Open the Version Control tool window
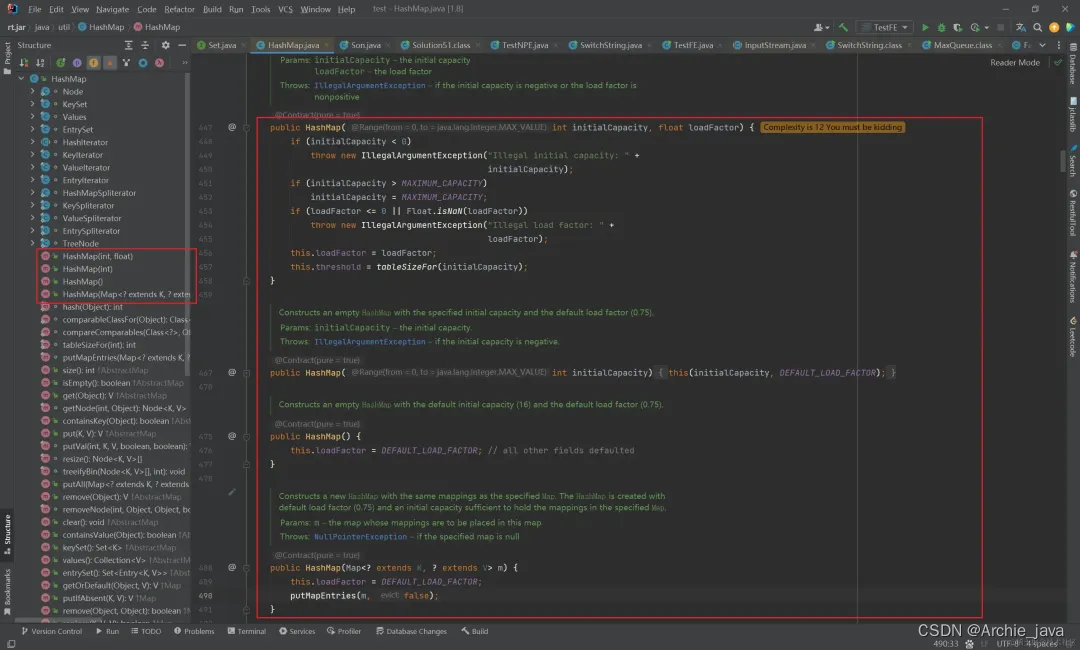 (x=52, y=631)
